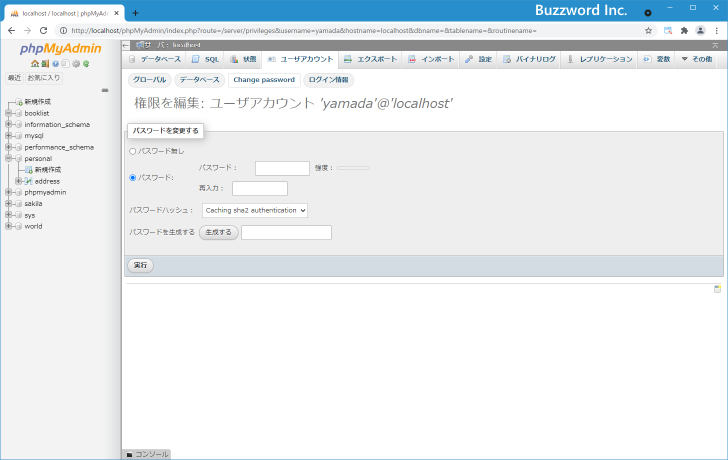This screenshot has height=460, width=728.
Task: Collapse the navigation panel arrow icon
Action: coord(126,45)
